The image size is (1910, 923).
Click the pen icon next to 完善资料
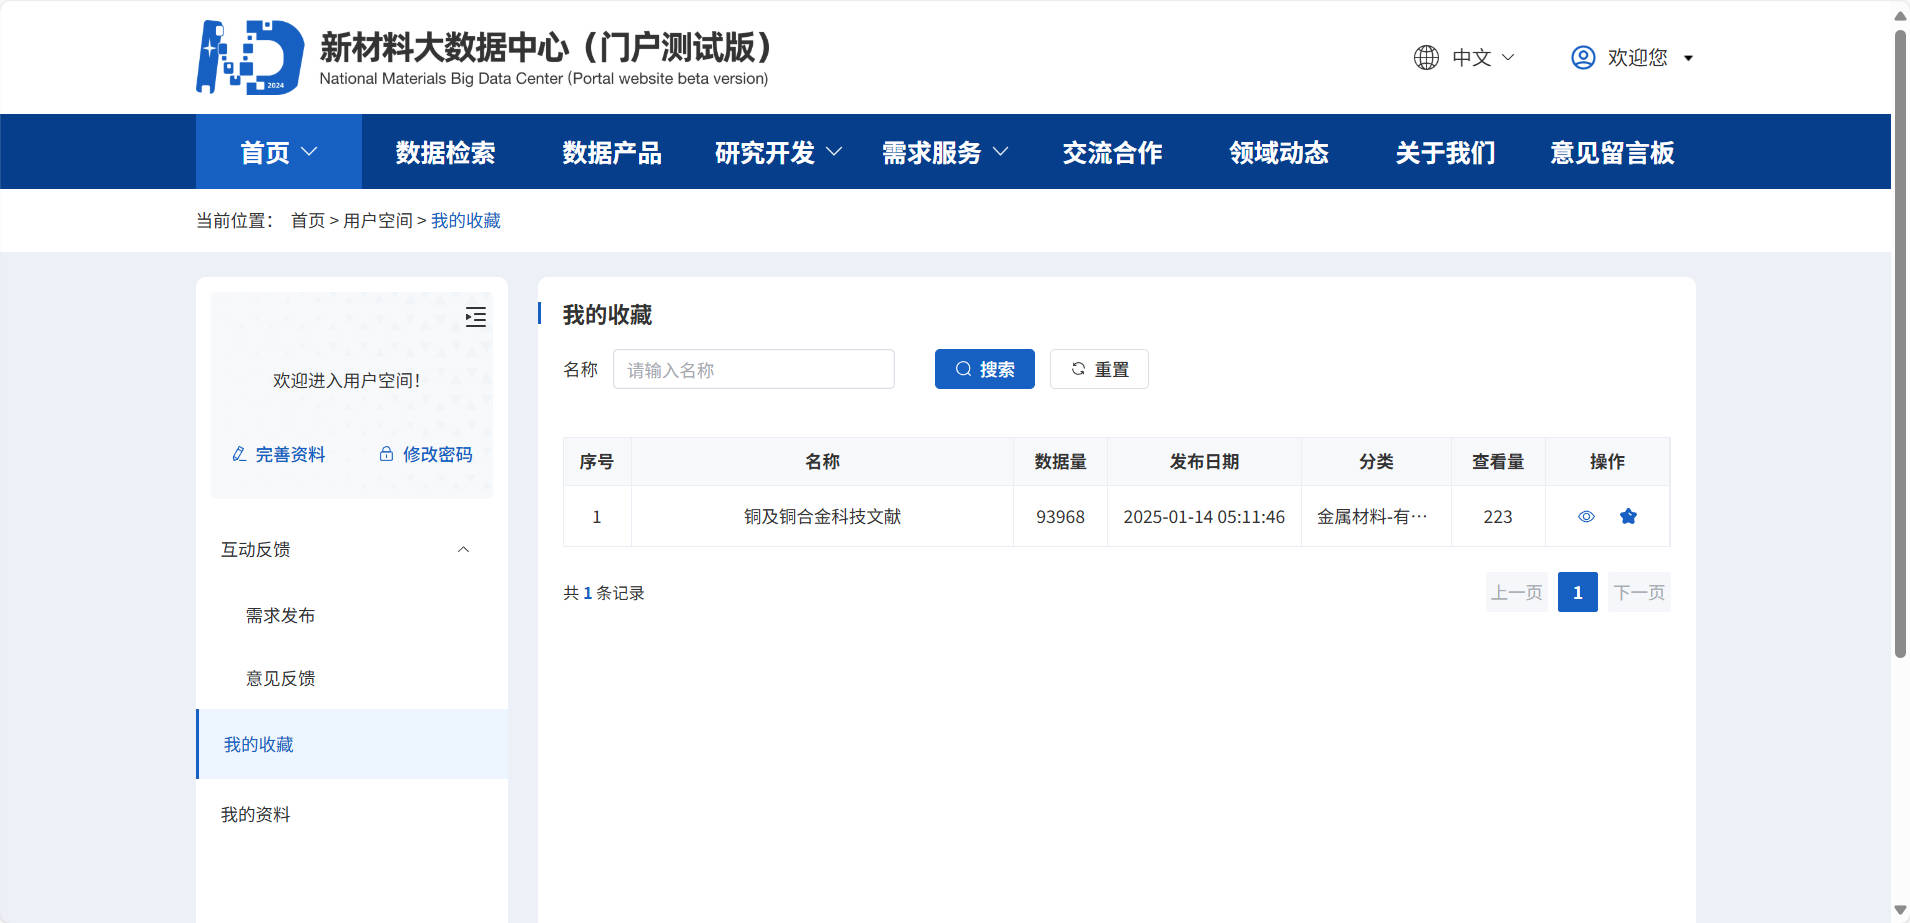tap(238, 453)
